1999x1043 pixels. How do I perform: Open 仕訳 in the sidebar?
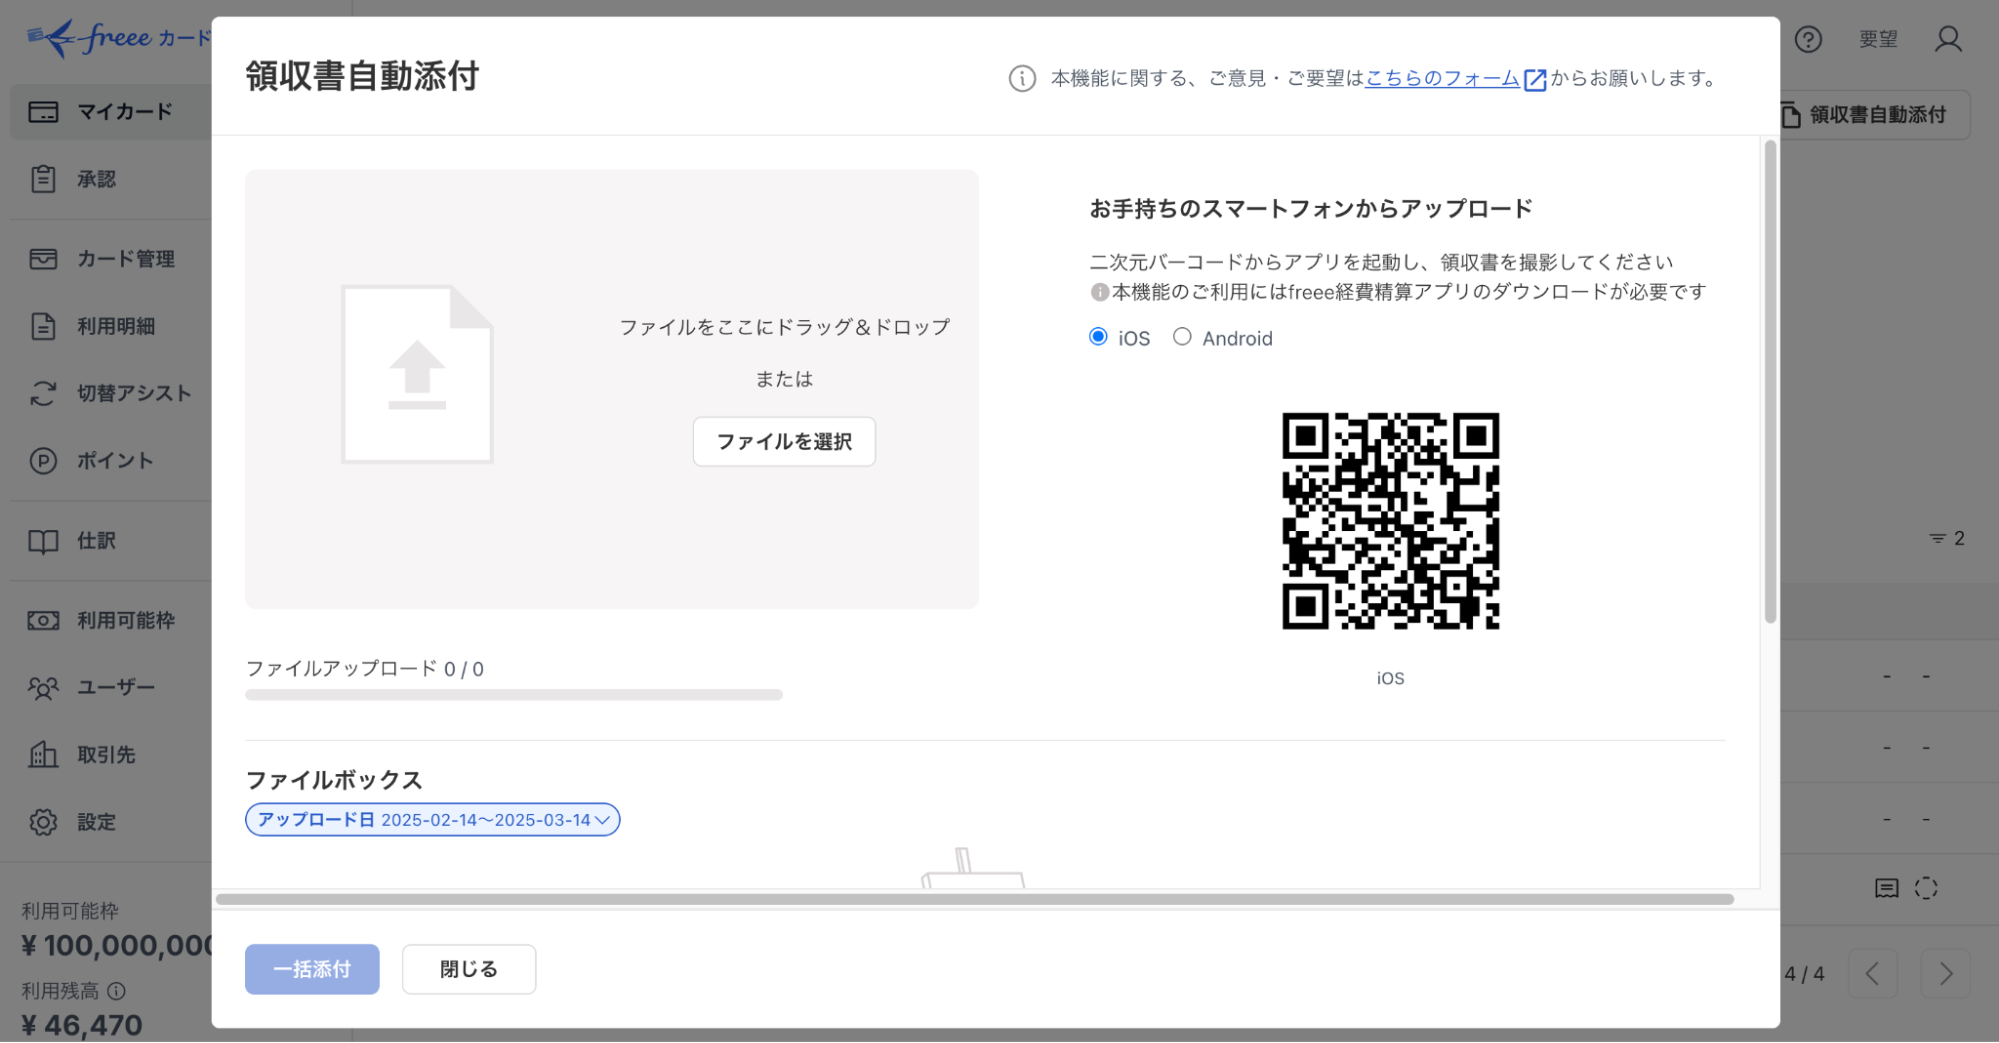(x=110, y=541)
